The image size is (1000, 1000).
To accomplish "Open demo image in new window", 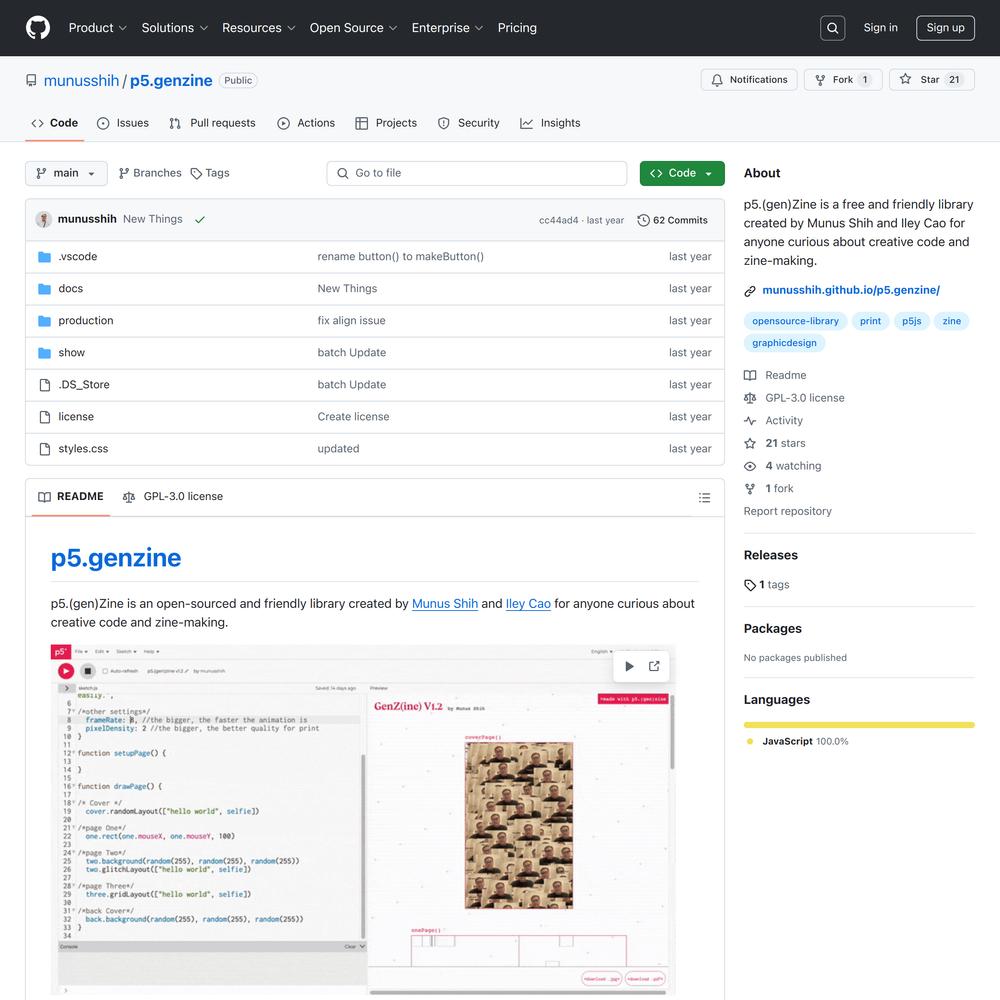I will (x=654, y=666).
